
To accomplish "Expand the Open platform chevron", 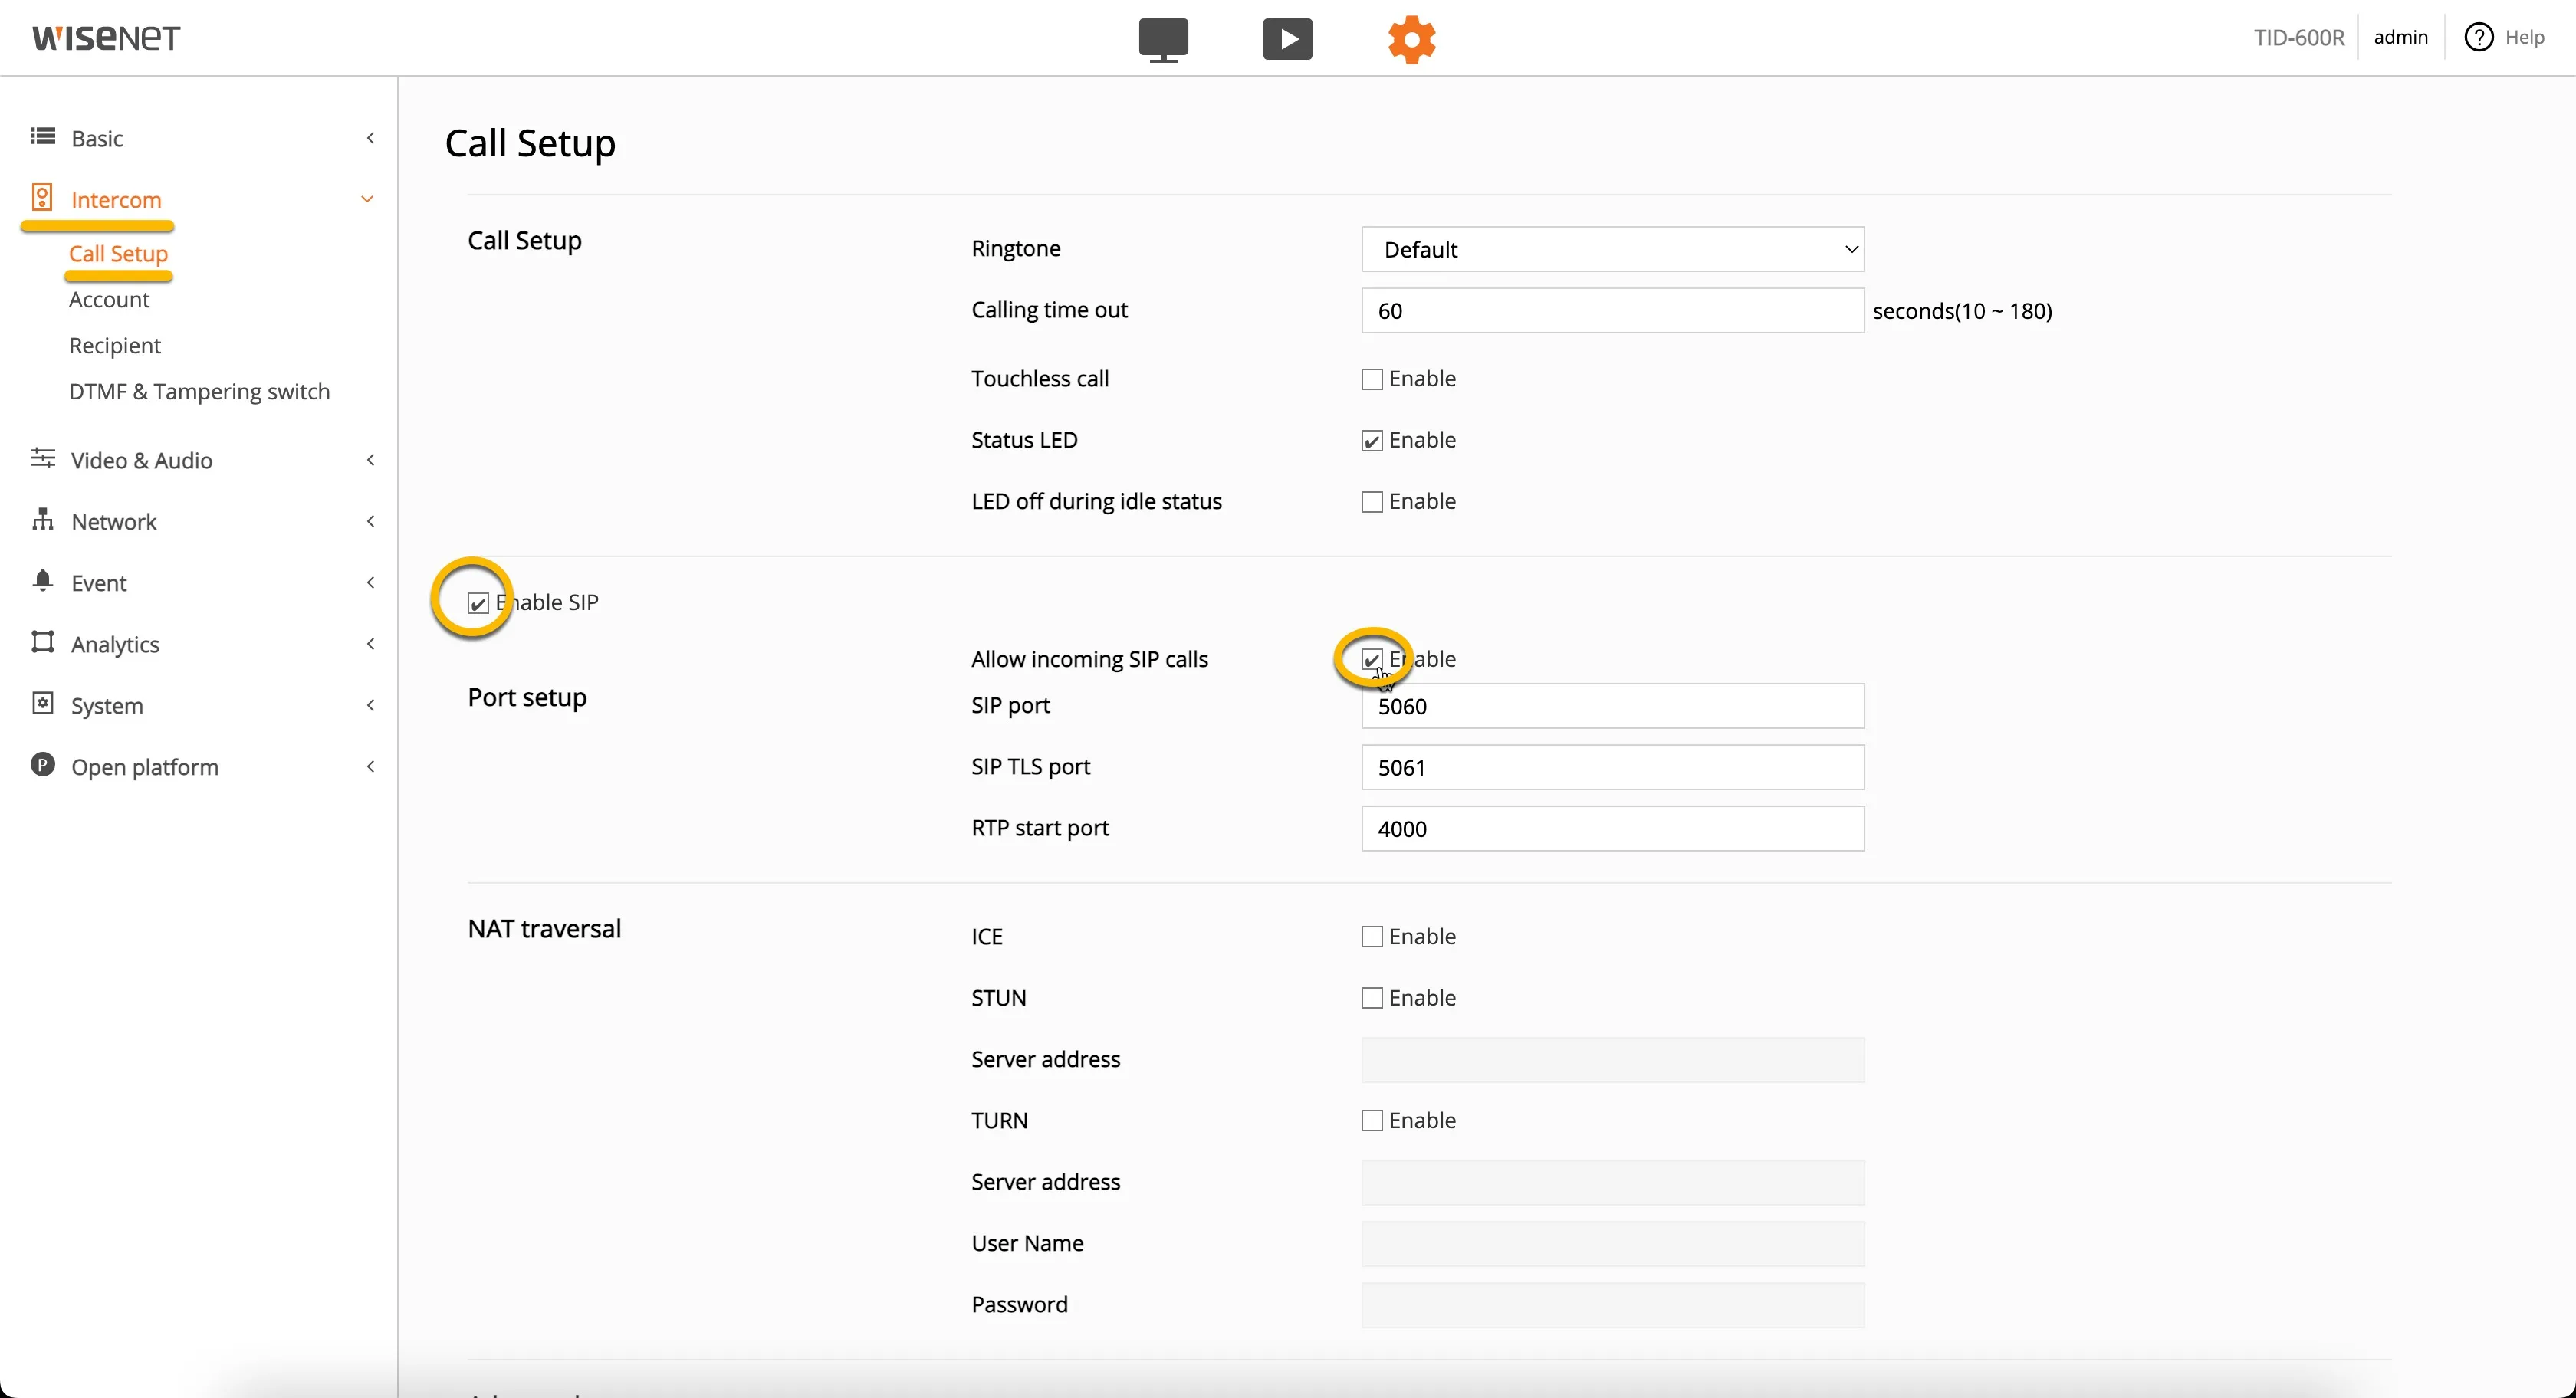I will click(370, 766).
